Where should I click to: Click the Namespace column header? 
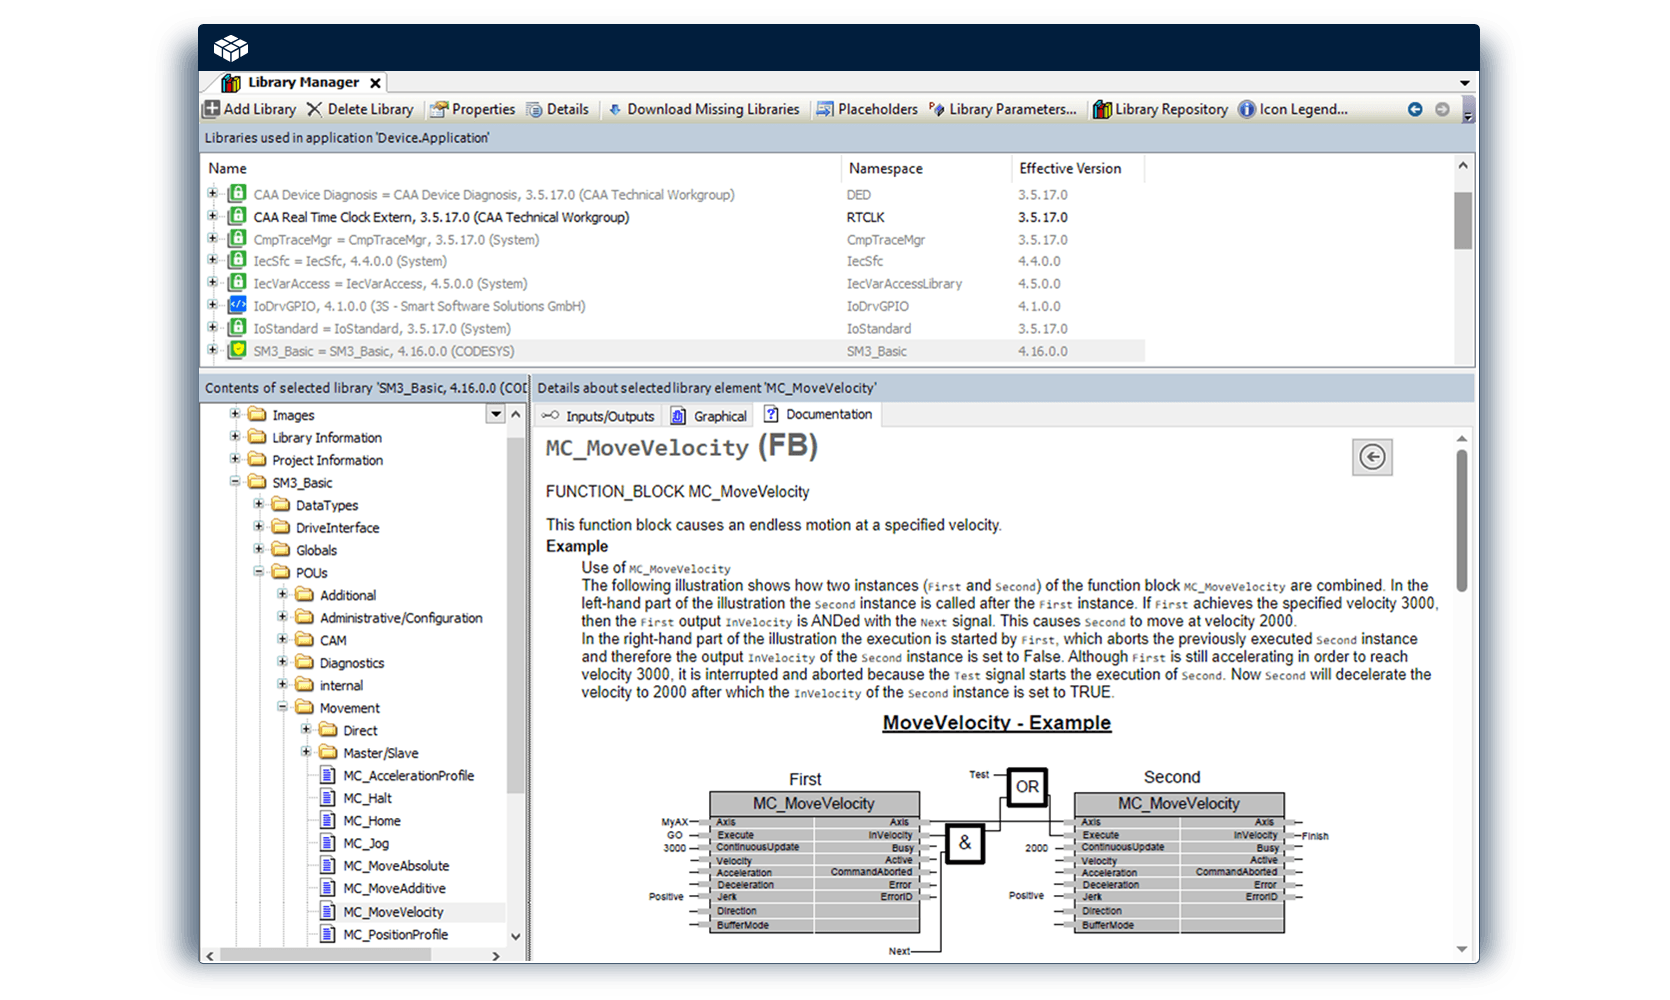886,168
